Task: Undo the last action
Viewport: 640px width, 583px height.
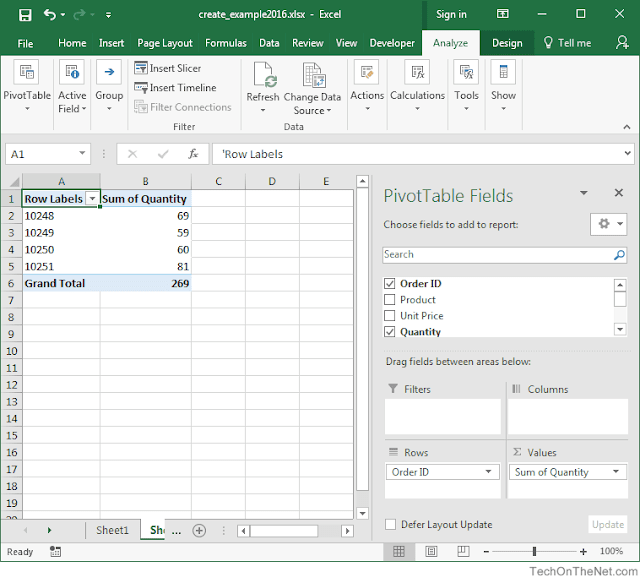Action: 50,15
